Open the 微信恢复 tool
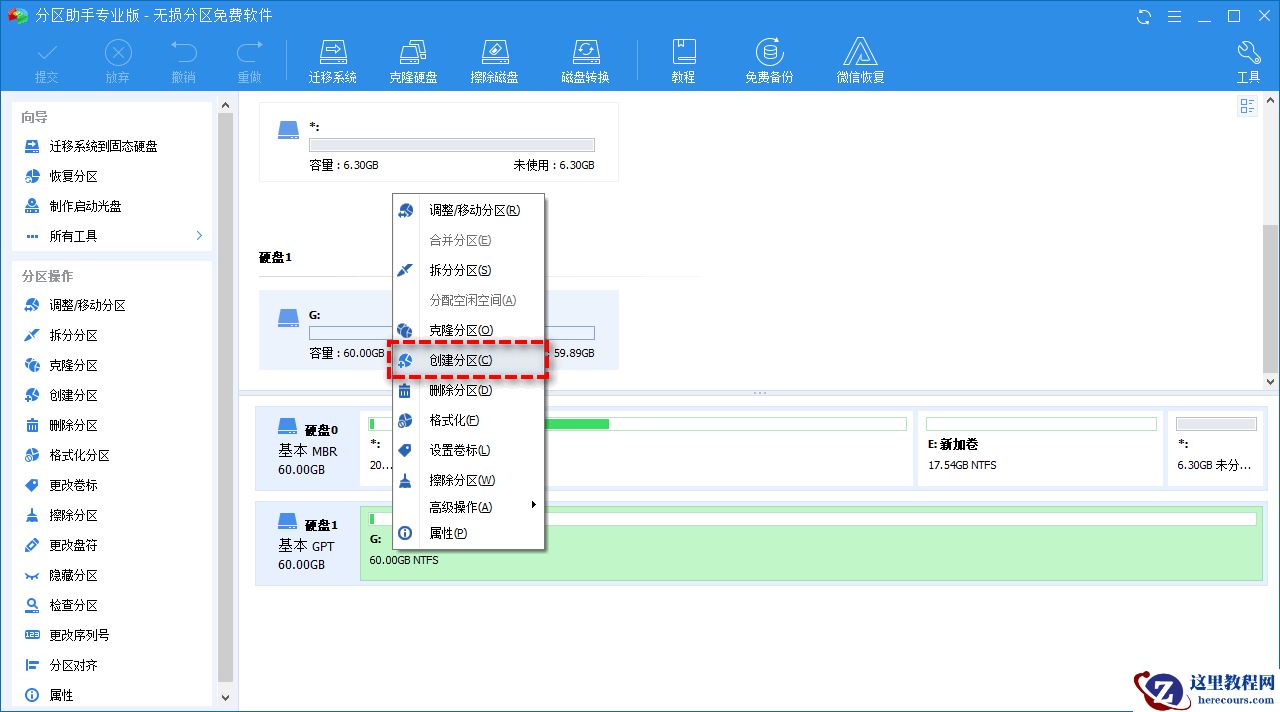Screen dimensions: 1280x712 [860, 58]
